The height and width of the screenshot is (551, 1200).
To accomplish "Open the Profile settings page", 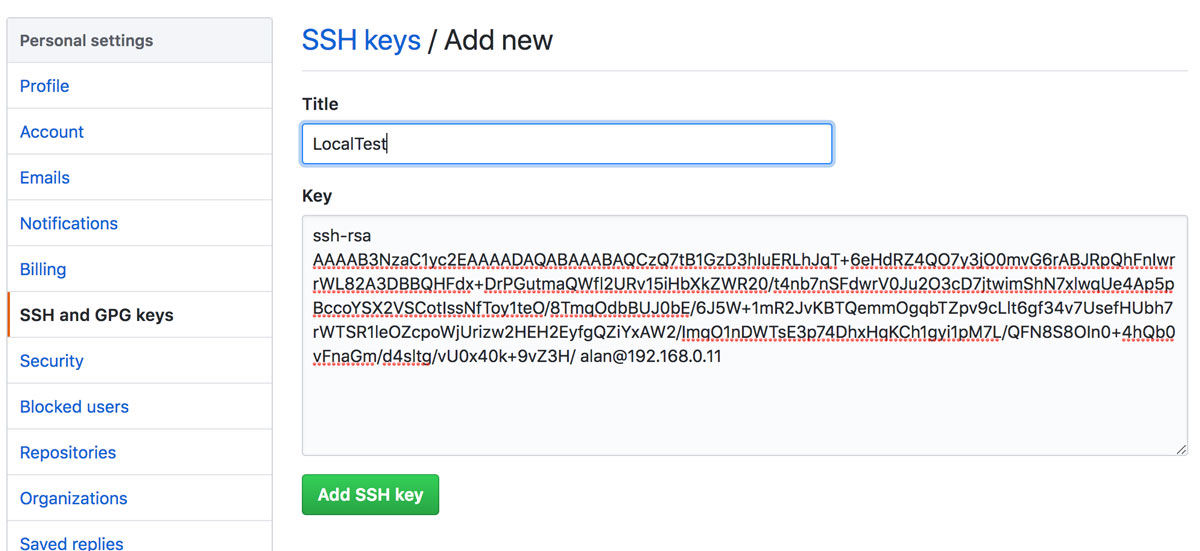I will [x=45, y=86].
